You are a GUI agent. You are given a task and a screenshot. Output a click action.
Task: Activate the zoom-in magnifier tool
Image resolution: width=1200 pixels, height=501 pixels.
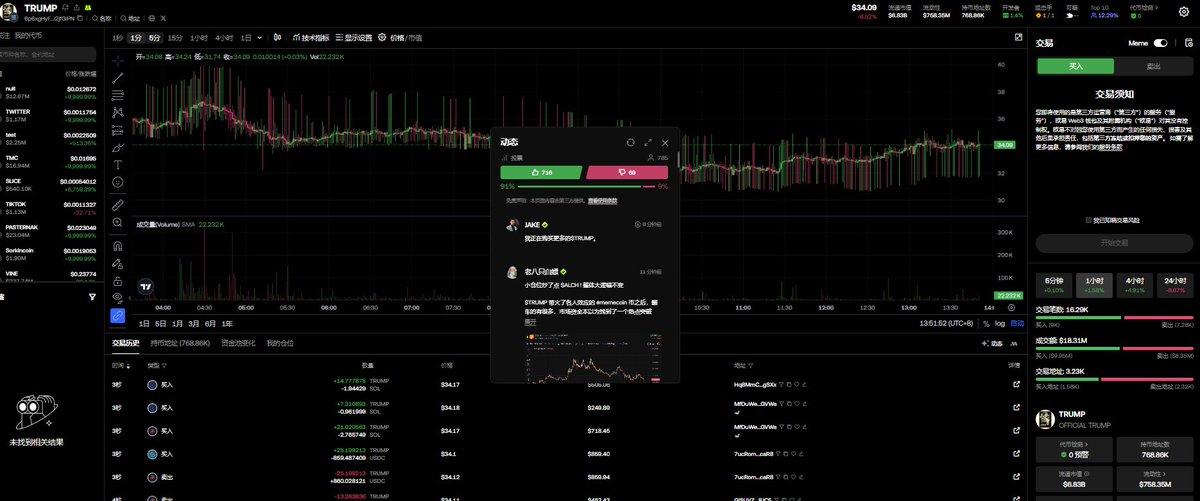tap(118, 223)
